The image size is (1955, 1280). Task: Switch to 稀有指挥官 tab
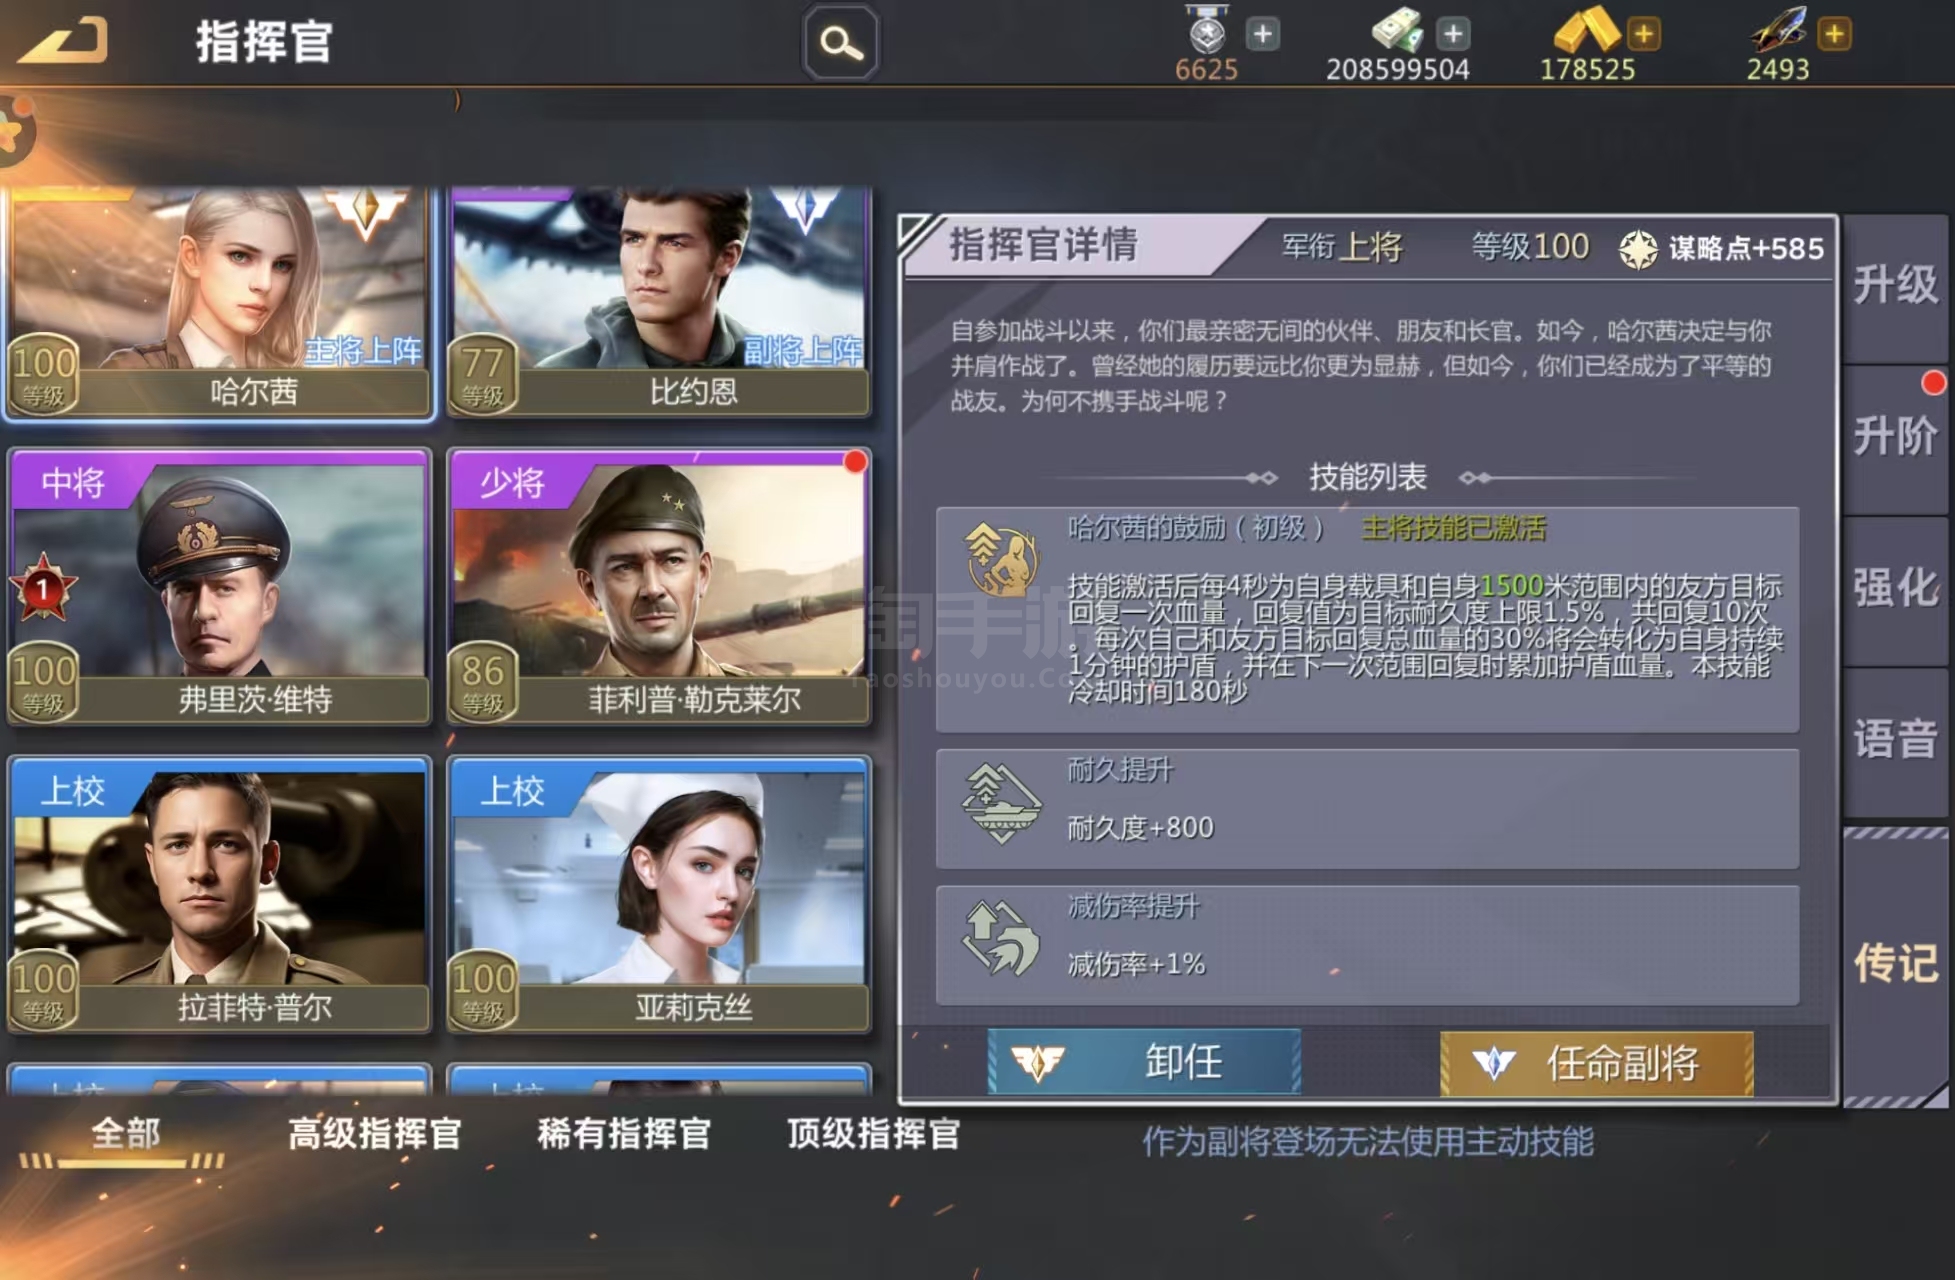[x=623, y=1135]
